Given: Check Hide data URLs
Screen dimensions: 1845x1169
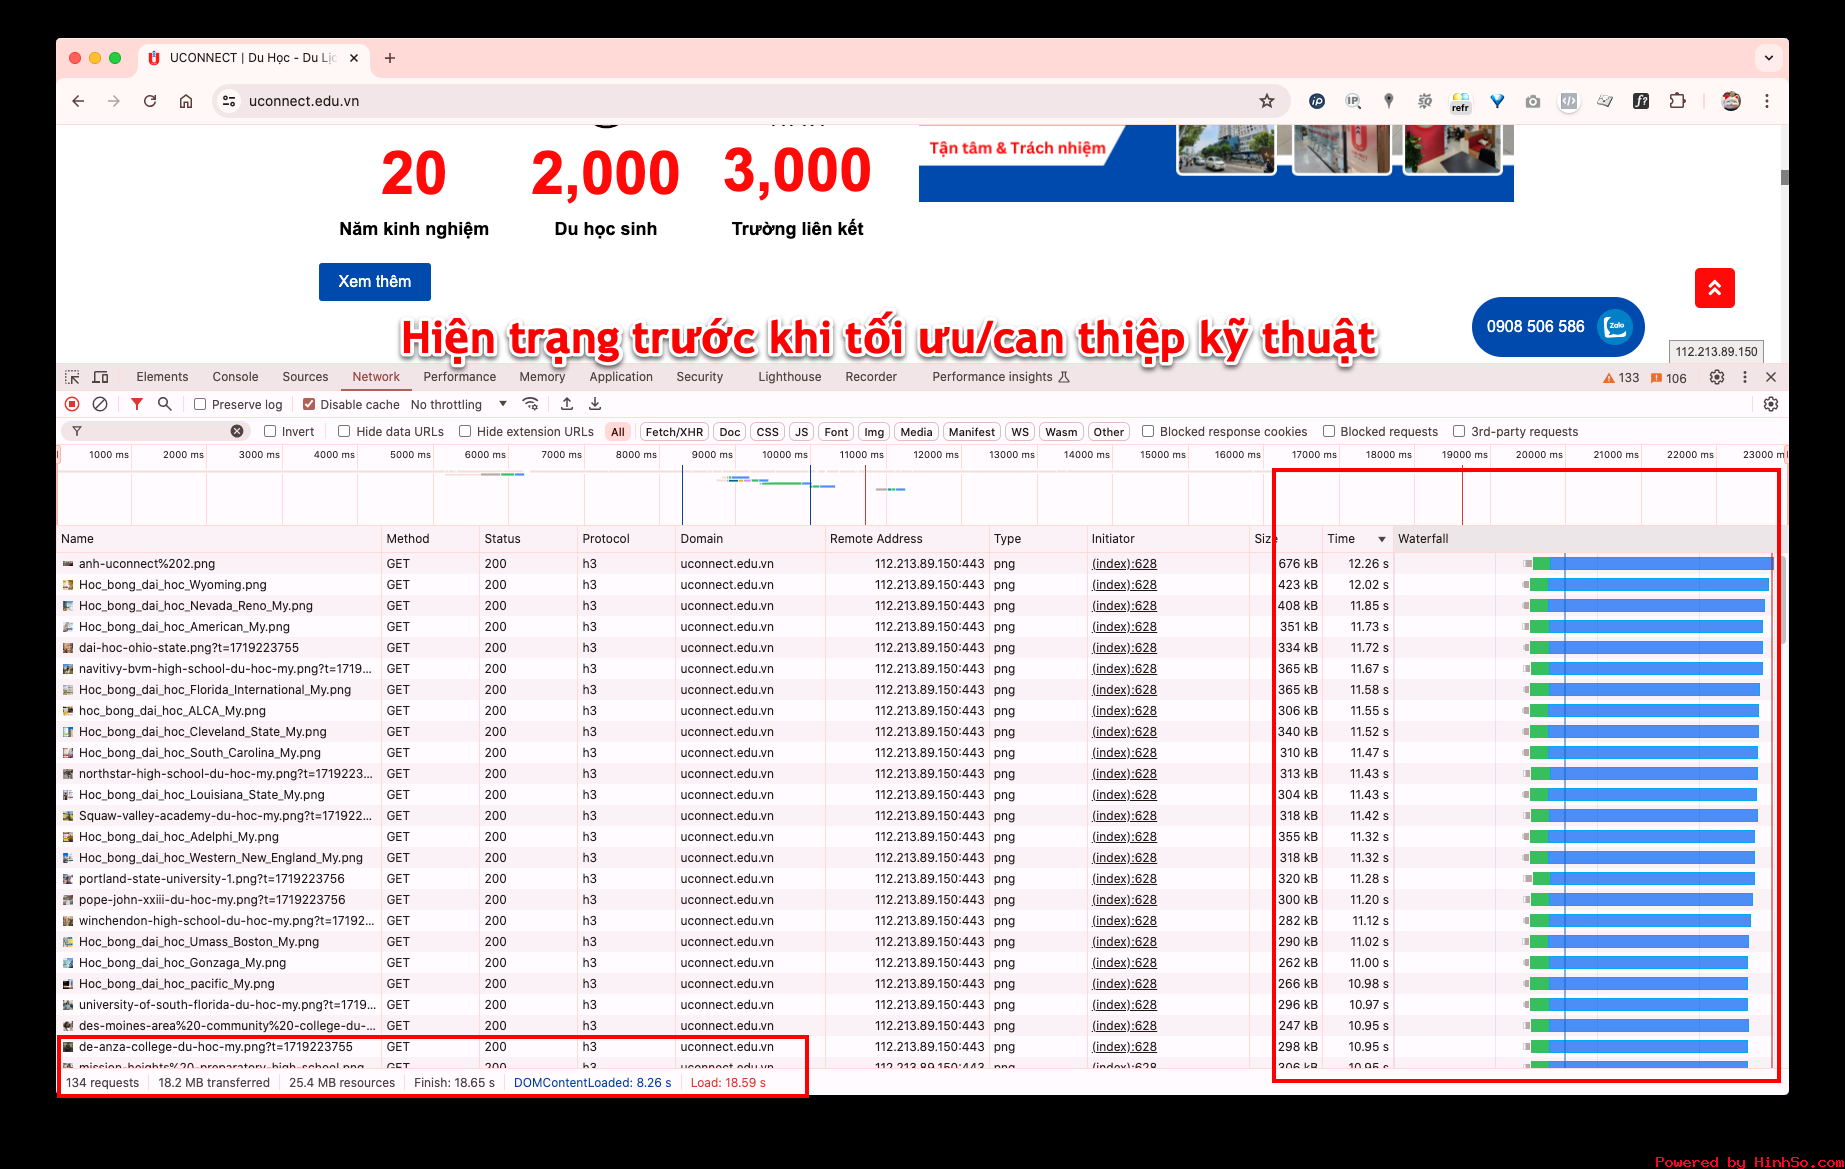Looking at the screenshot, I should [x=344, y=431].
